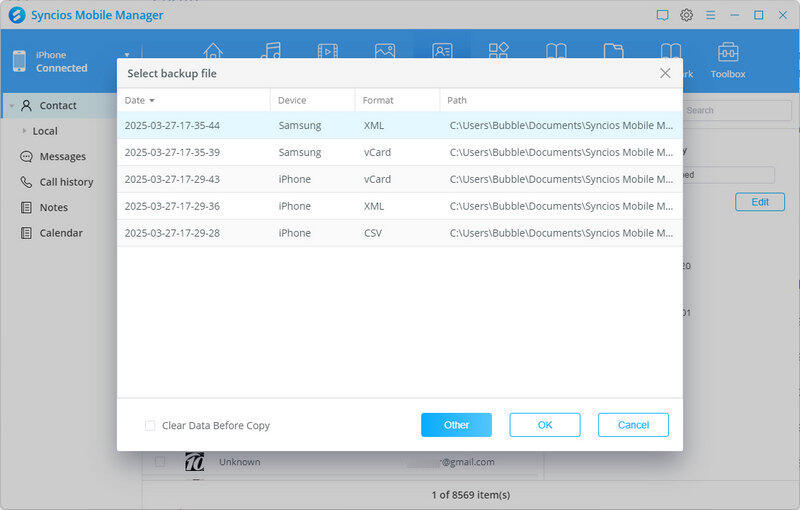
Task: Click the Messages speech bubble icon
Action: coord(27,157)
